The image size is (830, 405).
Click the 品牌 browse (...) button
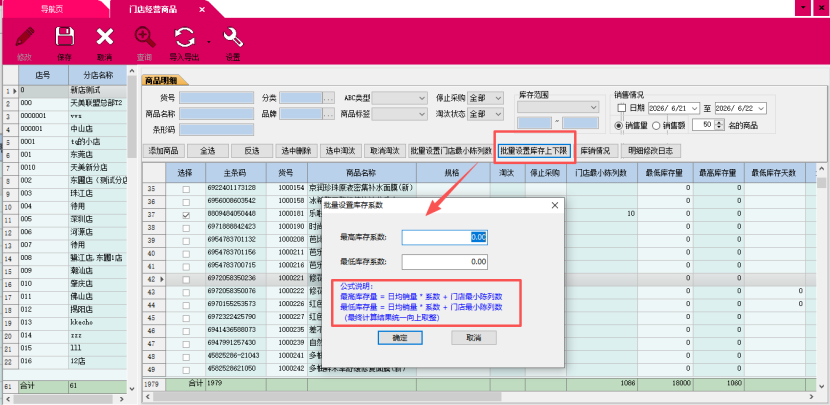point(329,113)
